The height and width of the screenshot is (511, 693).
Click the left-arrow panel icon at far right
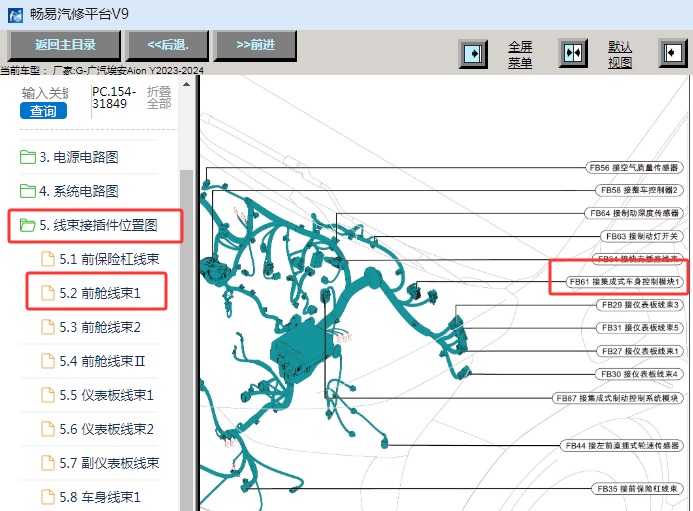(673, 53)
